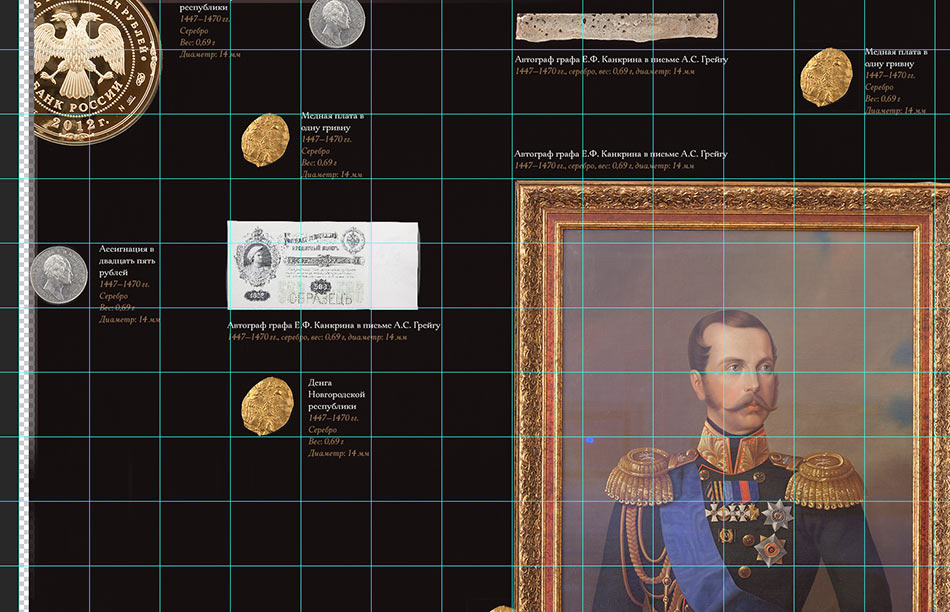The image size is (950, 612).
Task: Select the long silver bar image
Action: [616, 27]
